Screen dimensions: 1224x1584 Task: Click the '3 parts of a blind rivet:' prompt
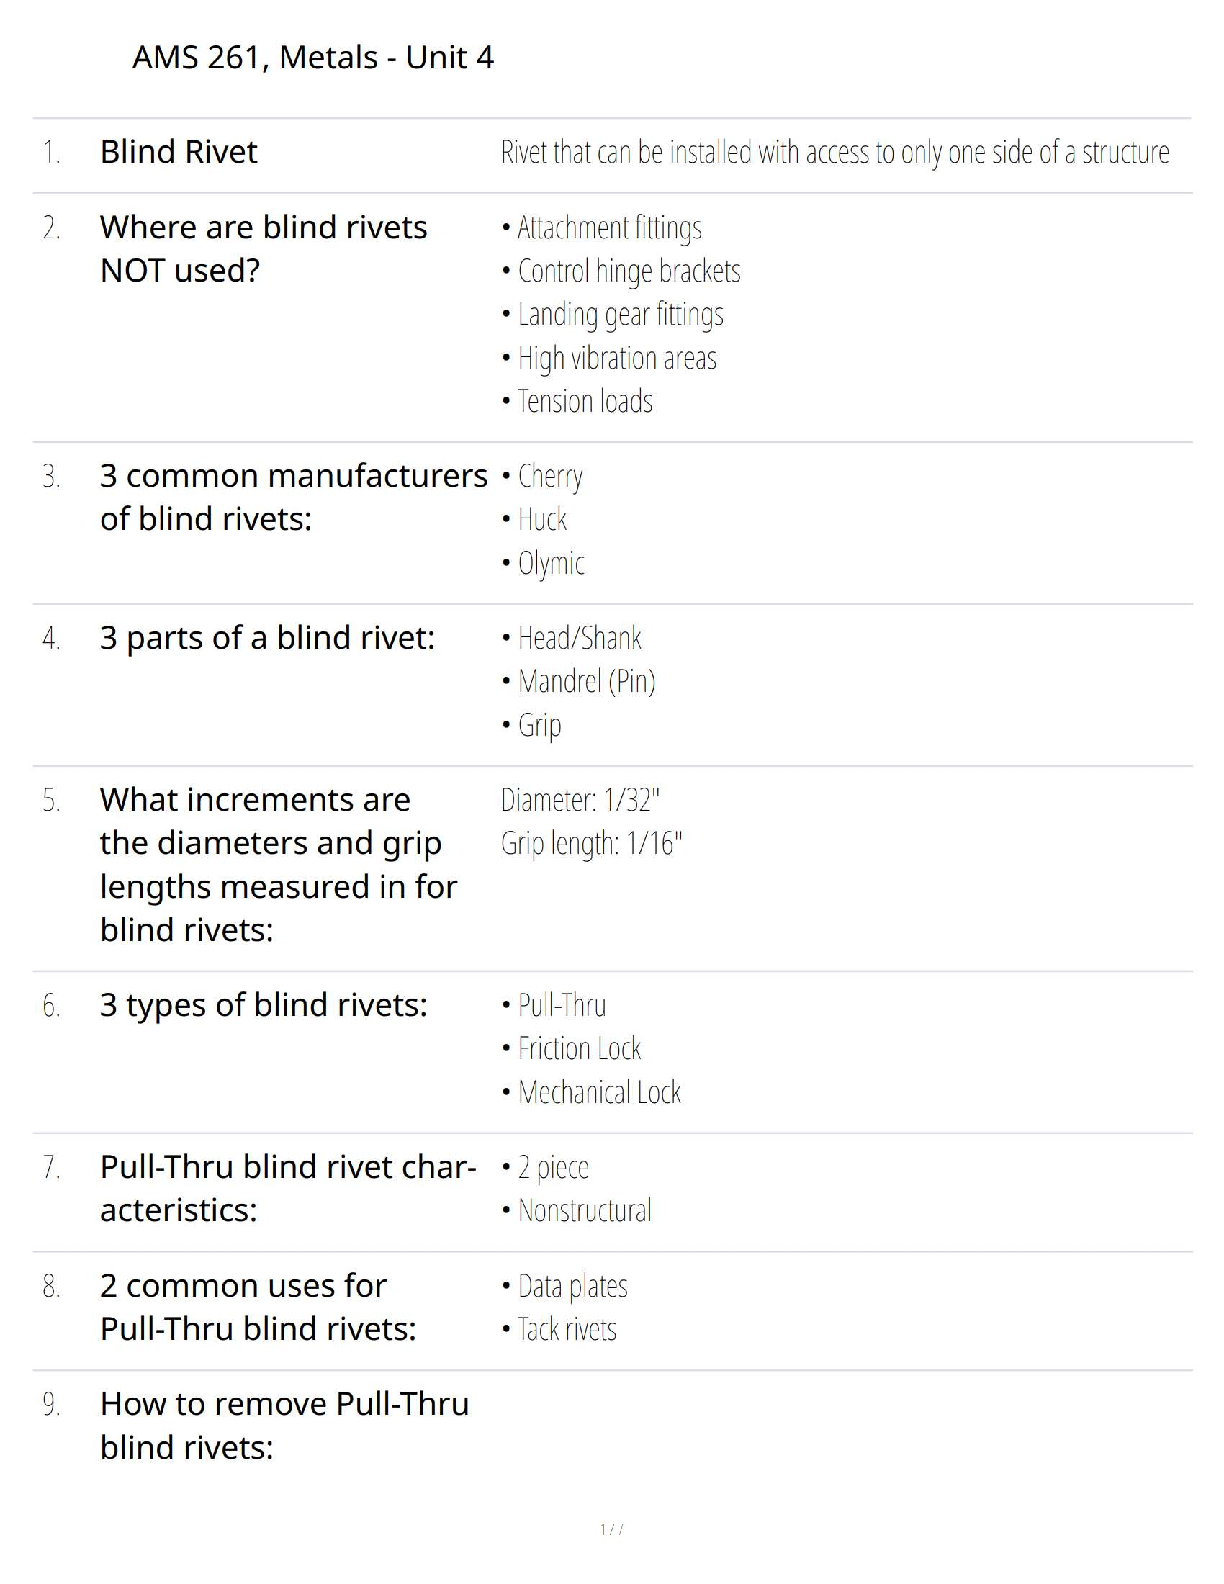point(267,638)
